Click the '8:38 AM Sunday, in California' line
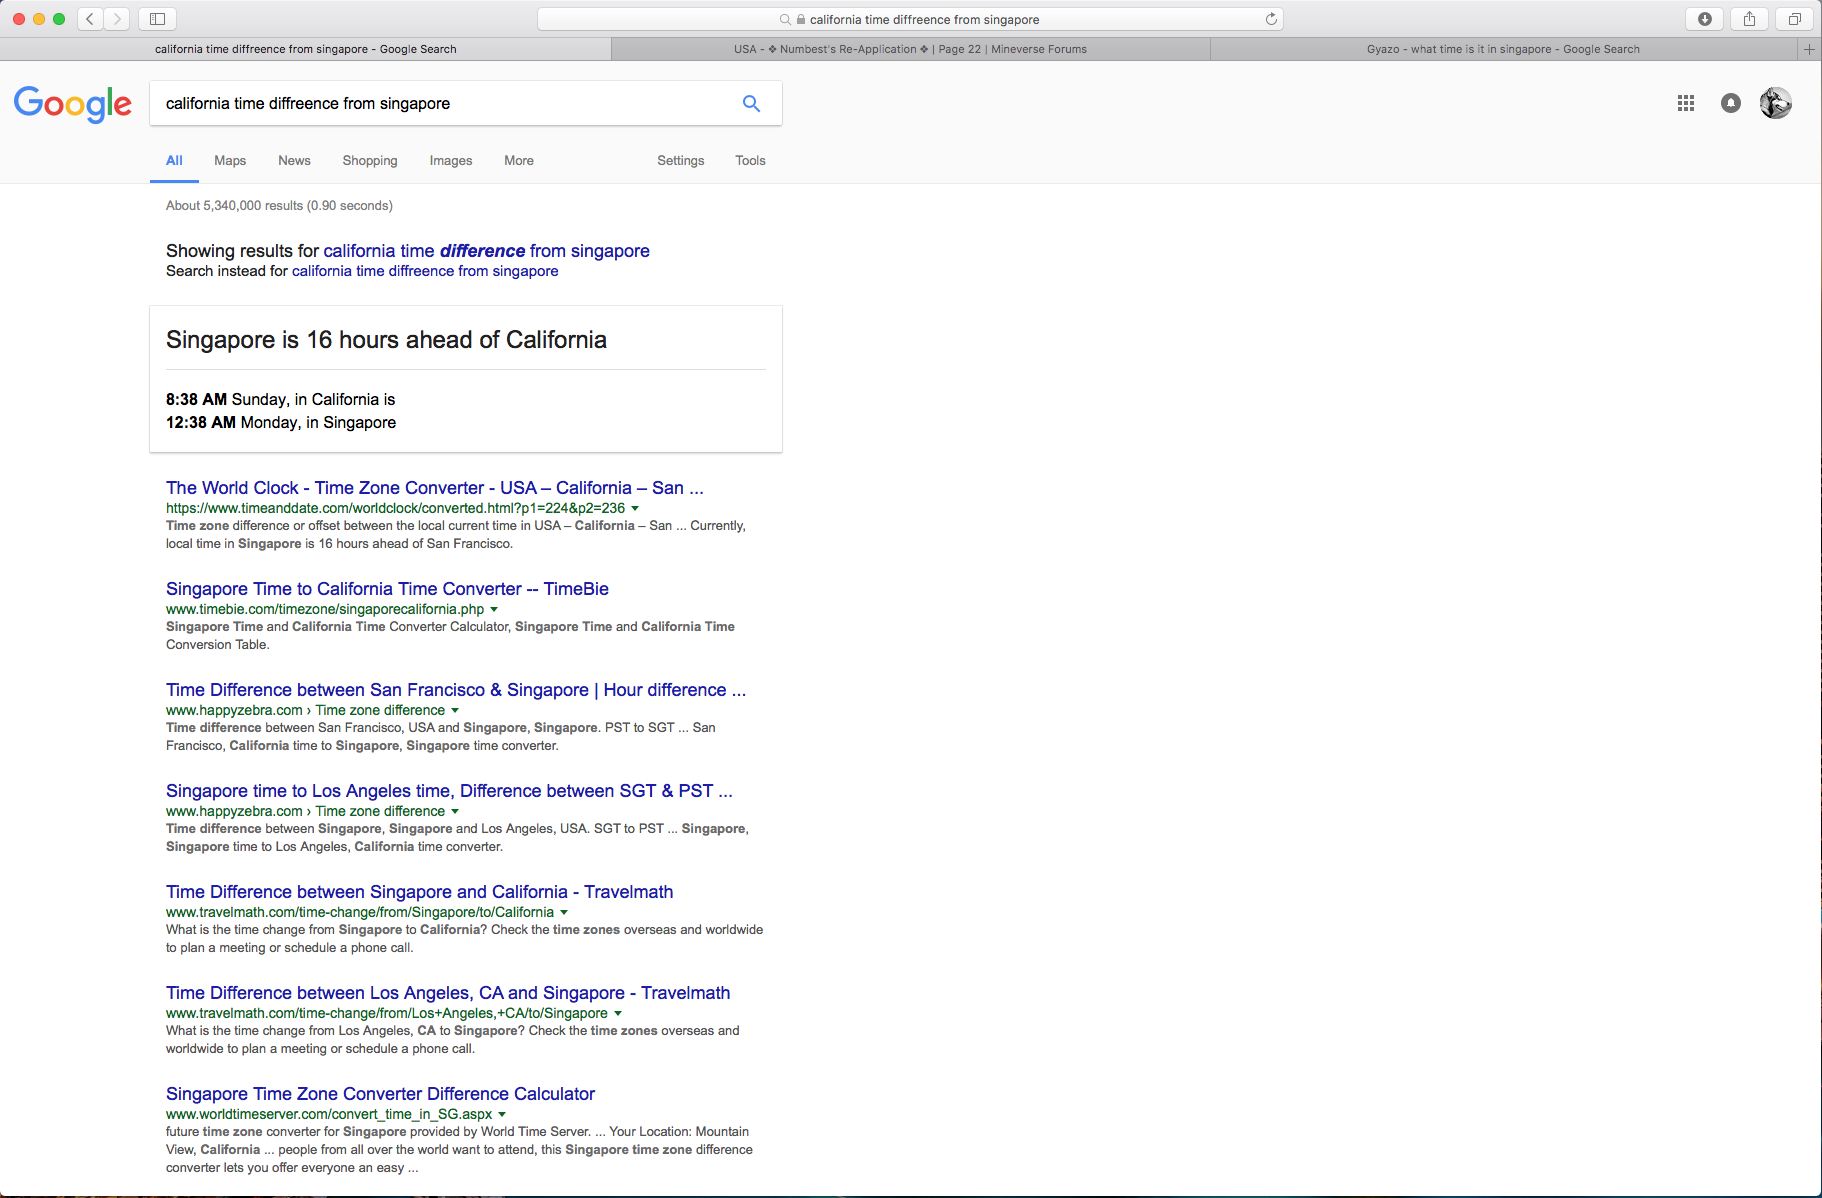 coord(281,400)
